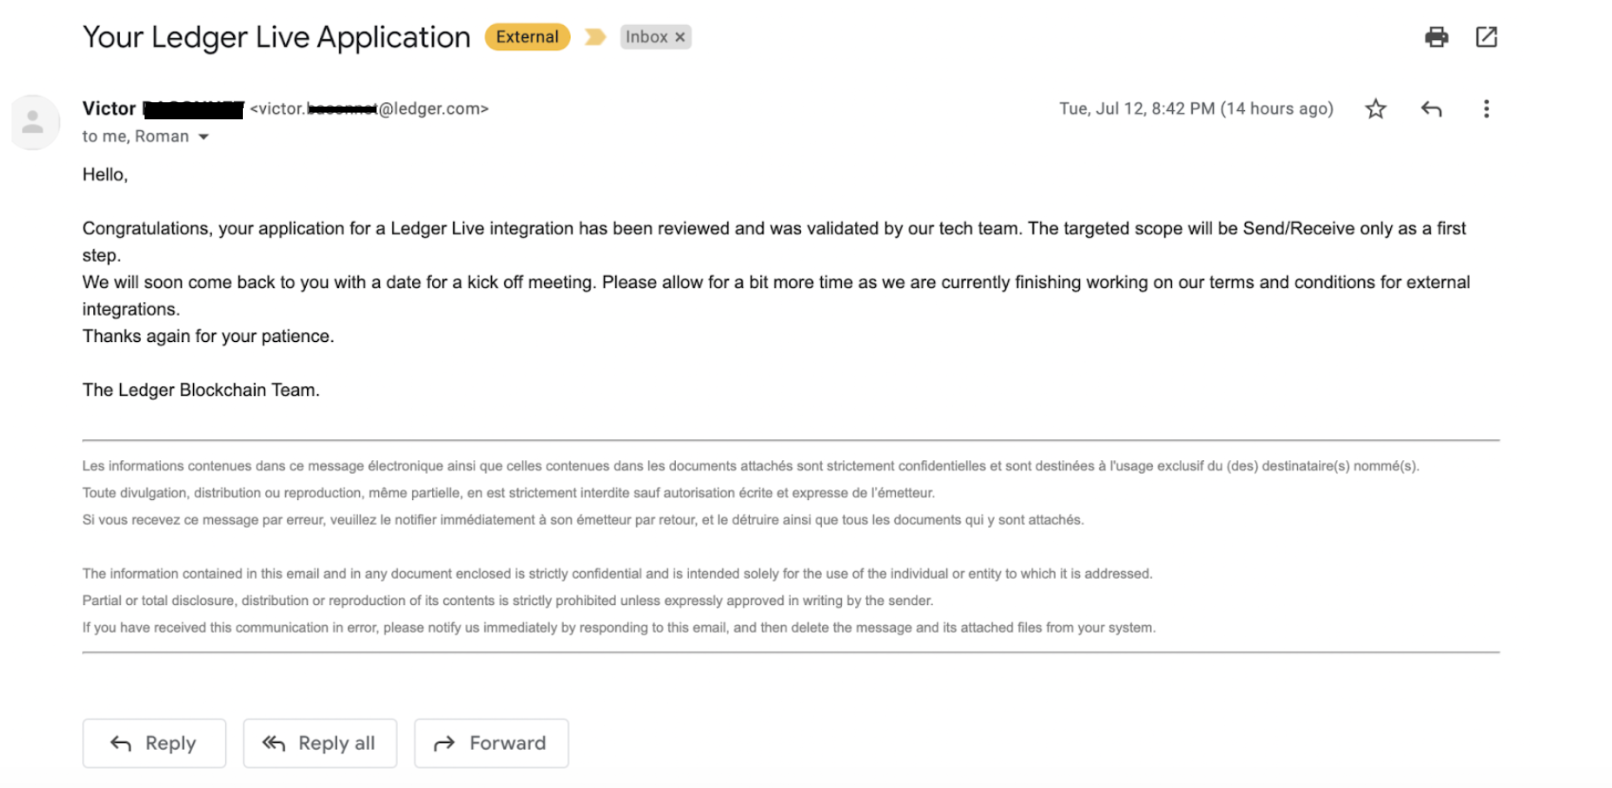1612x788 pixels.
Task: Click the yellow External badge
Action: tap(527, 37)
